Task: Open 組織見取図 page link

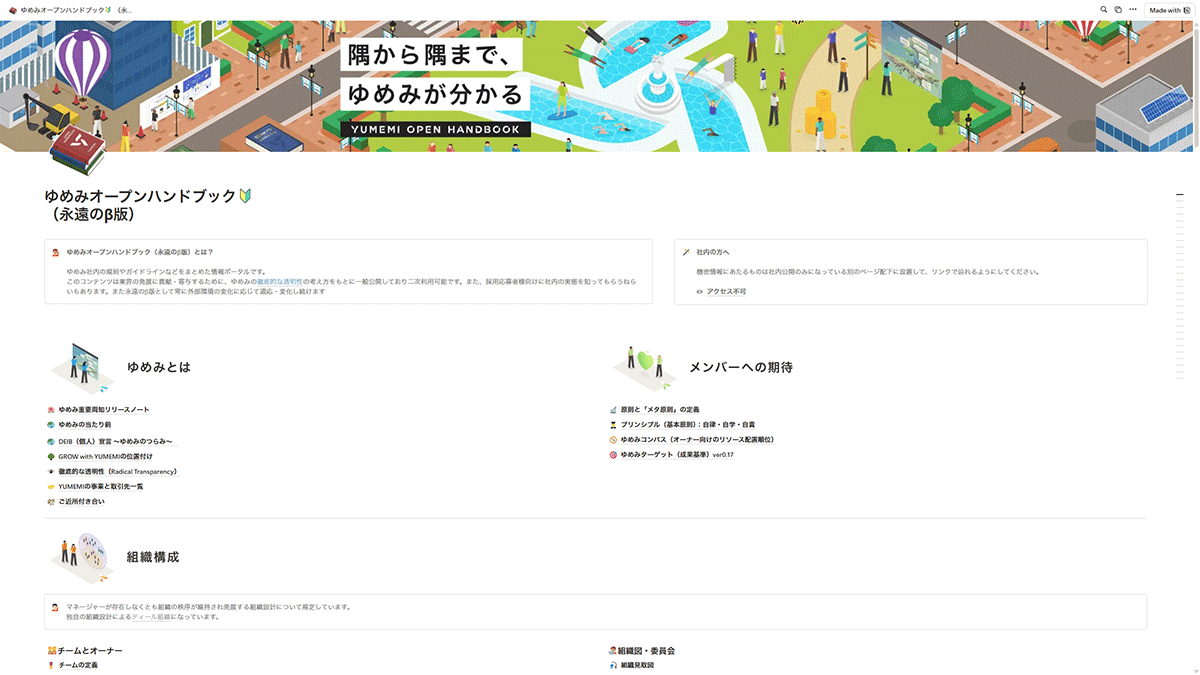Action: (637, 665)
